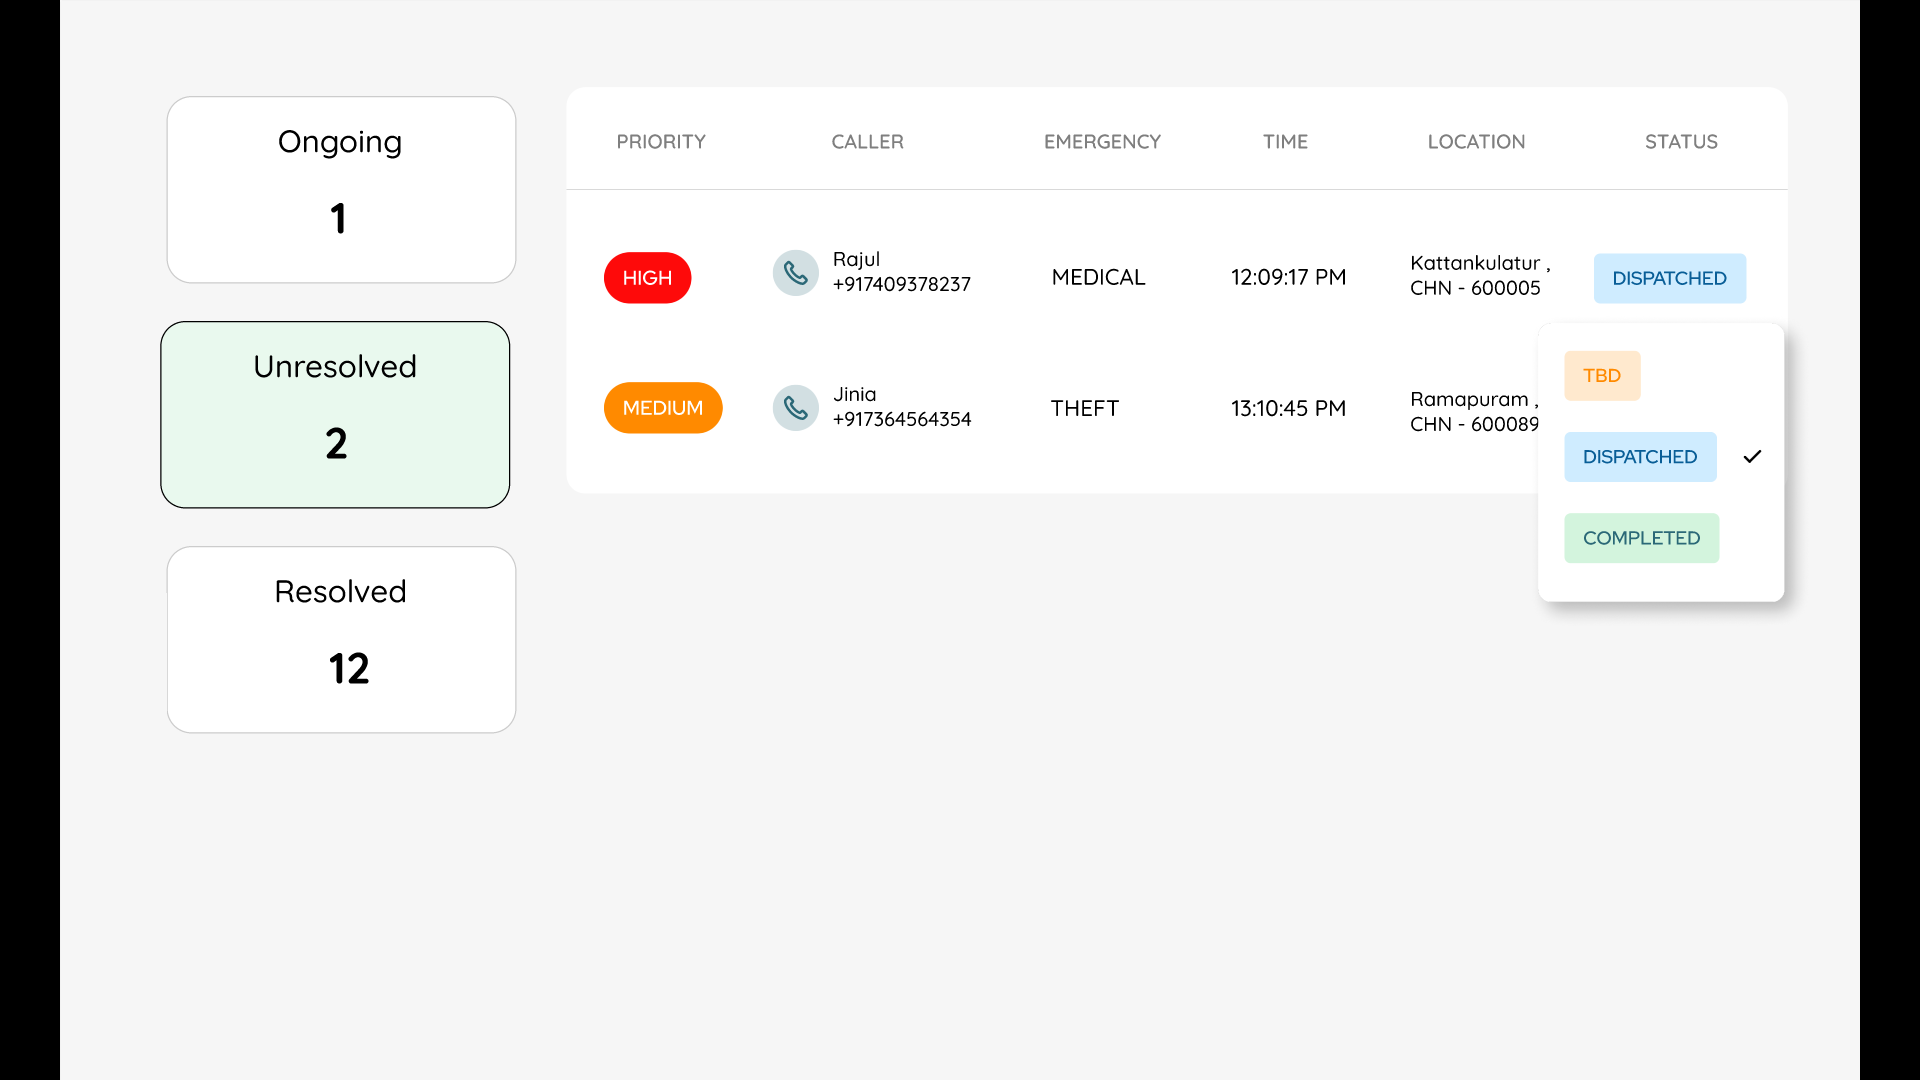
Task: Click the phone icon next to Rajul
Action: coord(795,272)
